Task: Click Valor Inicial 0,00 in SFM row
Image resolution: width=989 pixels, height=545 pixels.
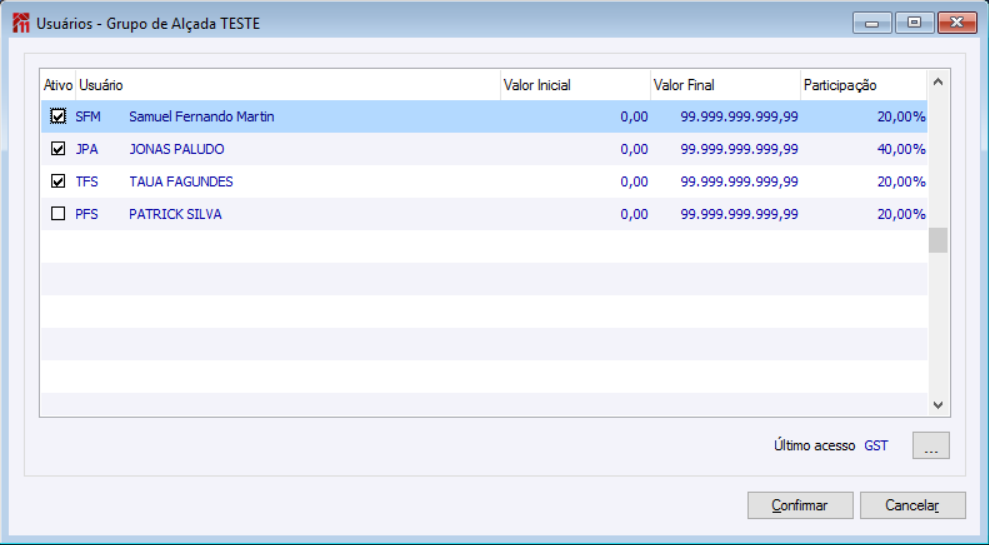Action: [x=634, y=117]
